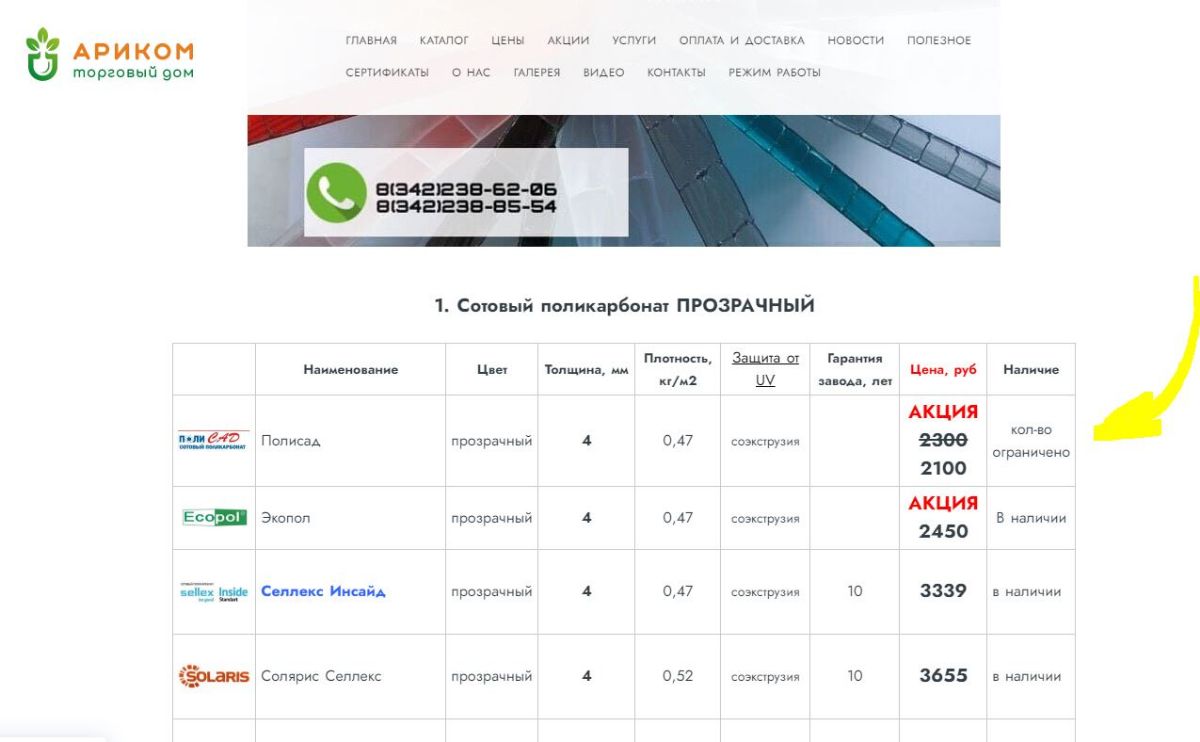Go to the Акции page
This screenshot has width=1200, height=742.
click(x=566, y=41)
